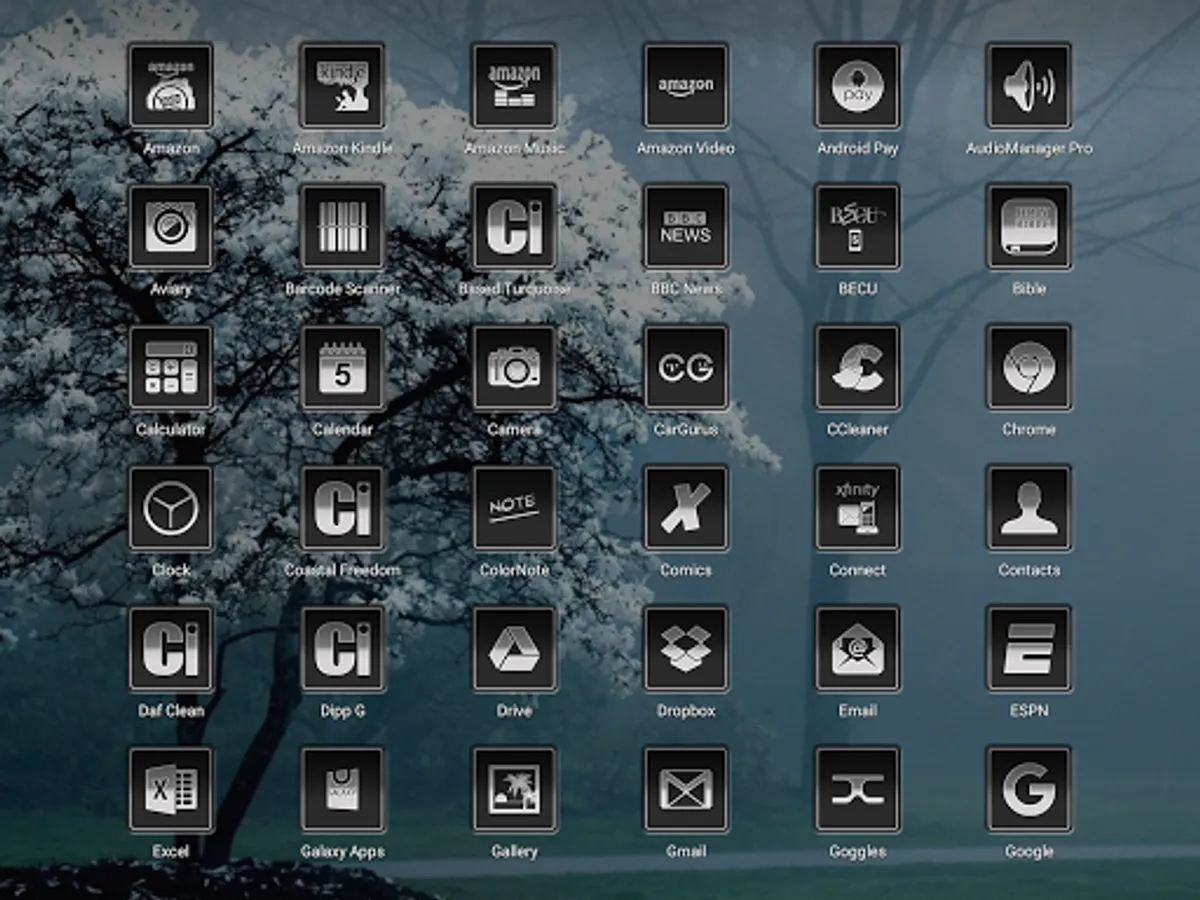Launch the Chrome browser
Viewport: 1200px width, 900px height.
1030,368
